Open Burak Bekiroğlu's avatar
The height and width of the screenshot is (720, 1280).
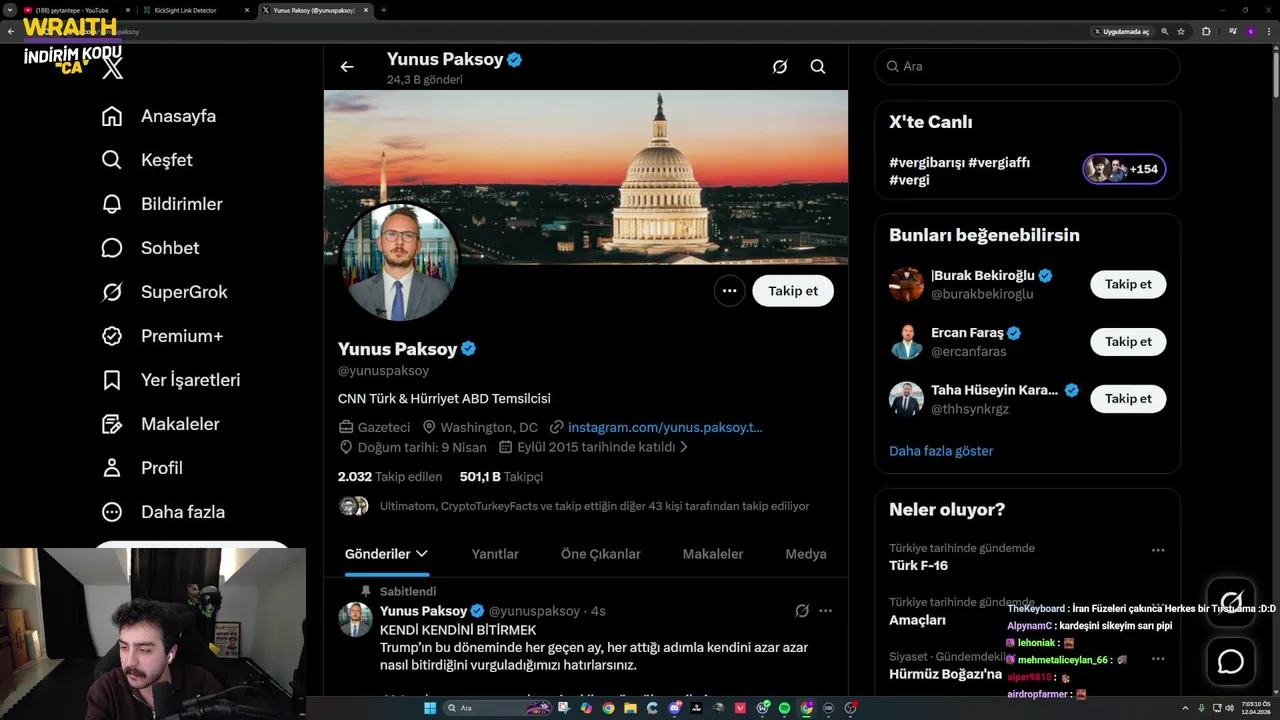(907, 284)
